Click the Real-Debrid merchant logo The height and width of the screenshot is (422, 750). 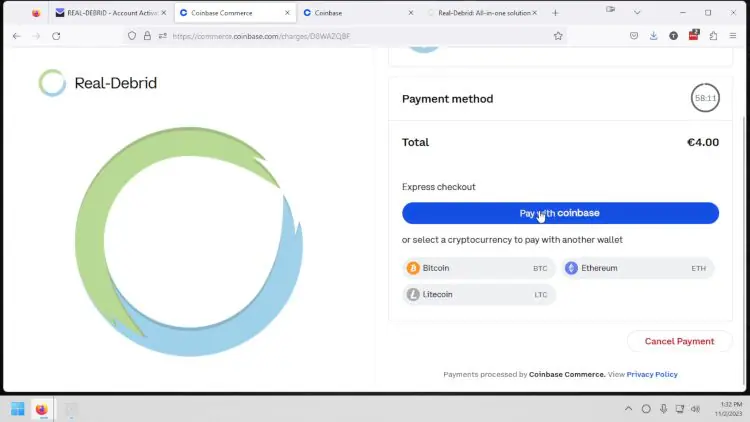[x=52, y=83]
